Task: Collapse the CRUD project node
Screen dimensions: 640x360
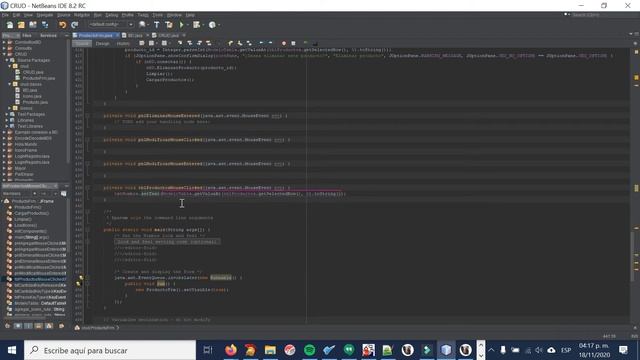Action: pos(4,54)
